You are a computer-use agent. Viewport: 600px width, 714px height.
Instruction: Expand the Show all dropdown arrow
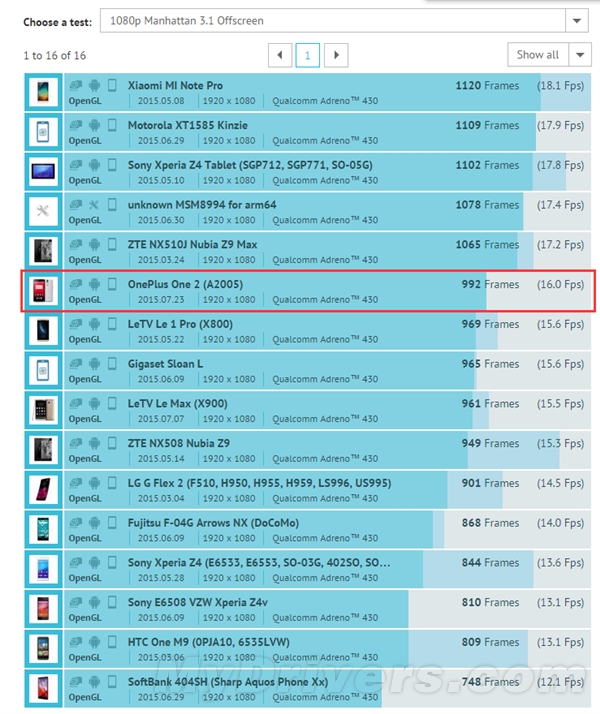(580, 55)
